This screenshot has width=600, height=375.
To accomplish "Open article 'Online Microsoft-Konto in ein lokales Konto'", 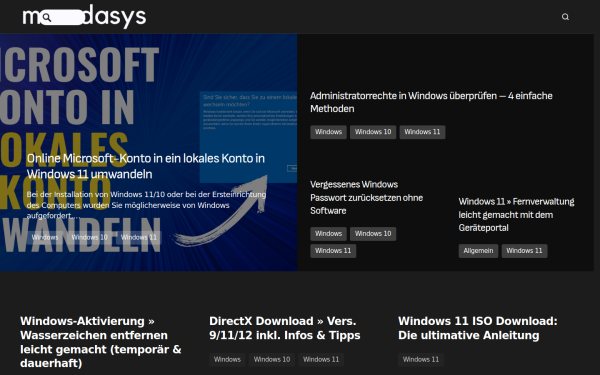I will [x=145, y=166].
